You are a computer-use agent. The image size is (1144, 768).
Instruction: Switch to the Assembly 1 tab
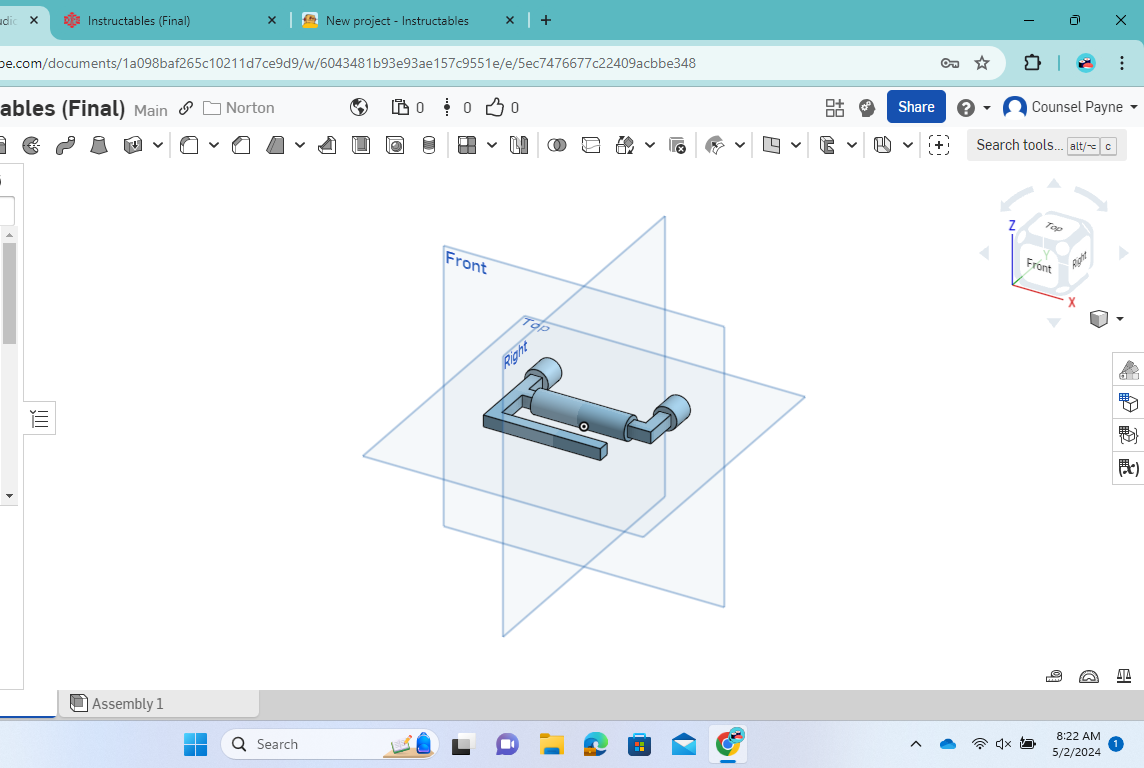pos(158,703)
